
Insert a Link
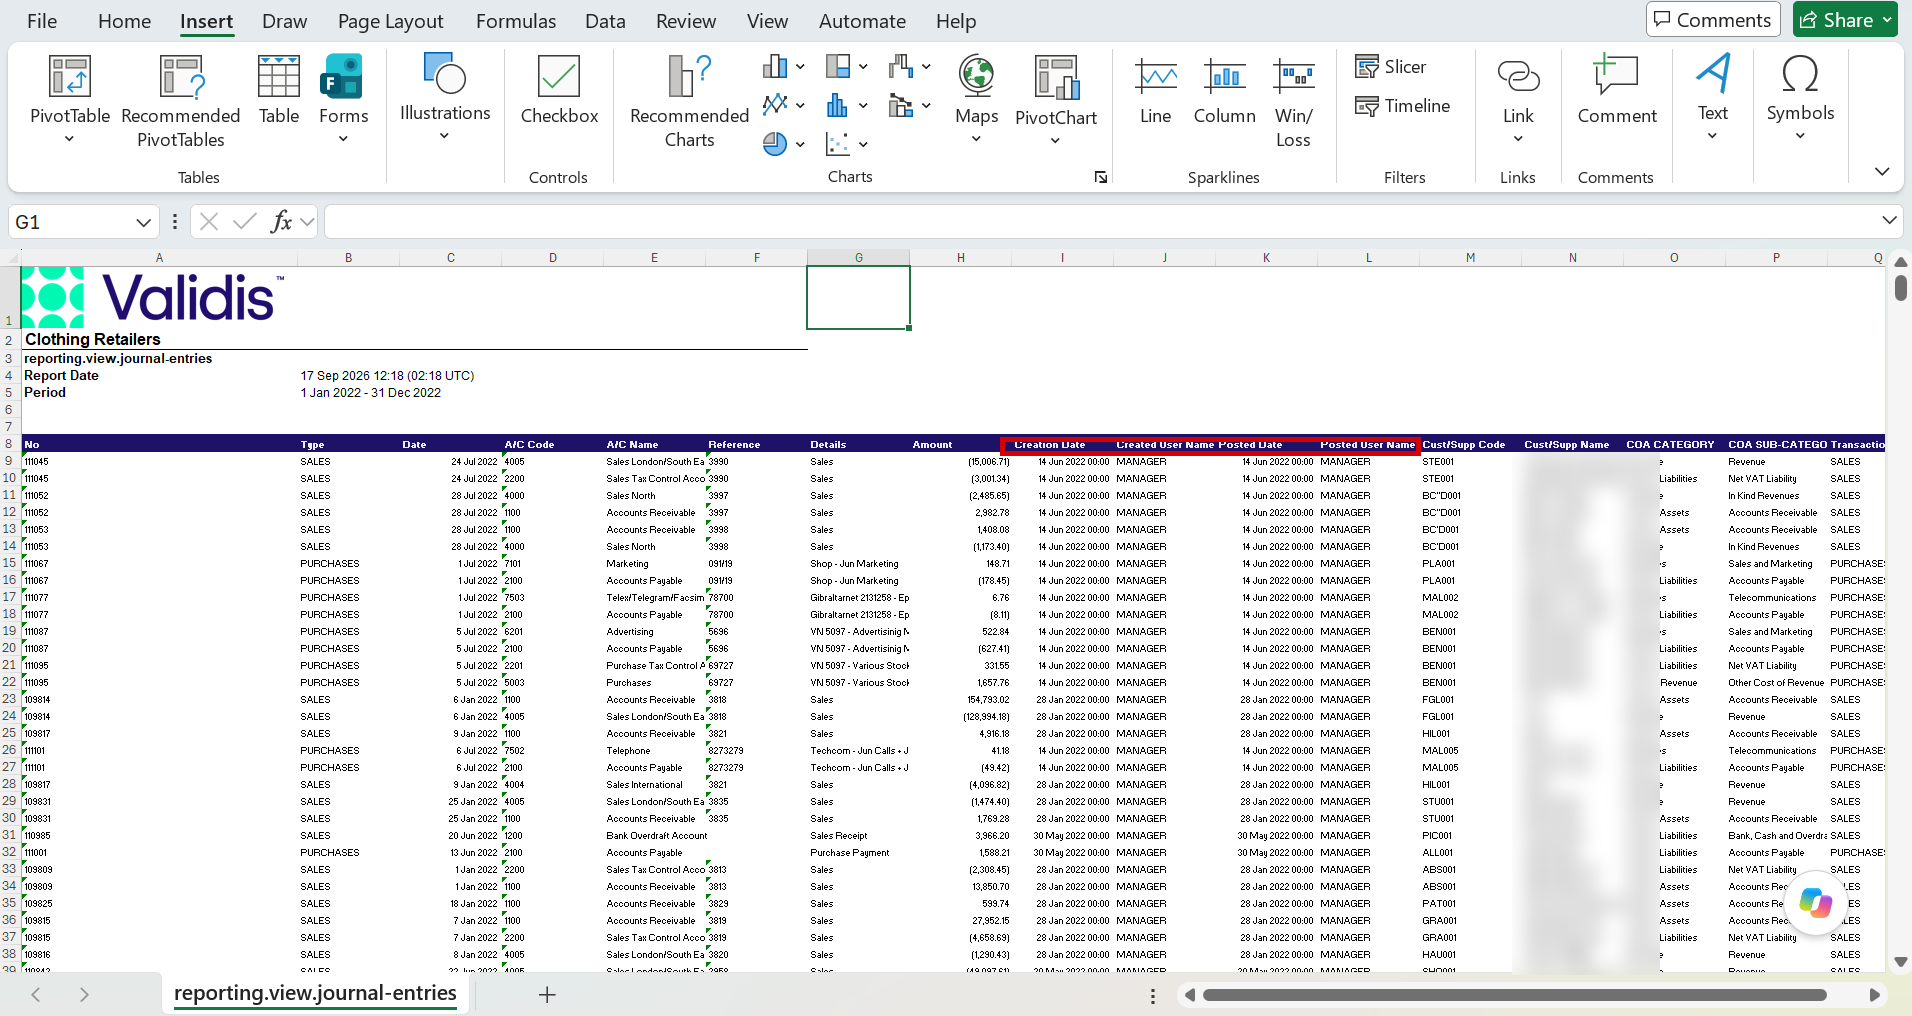1518,99
